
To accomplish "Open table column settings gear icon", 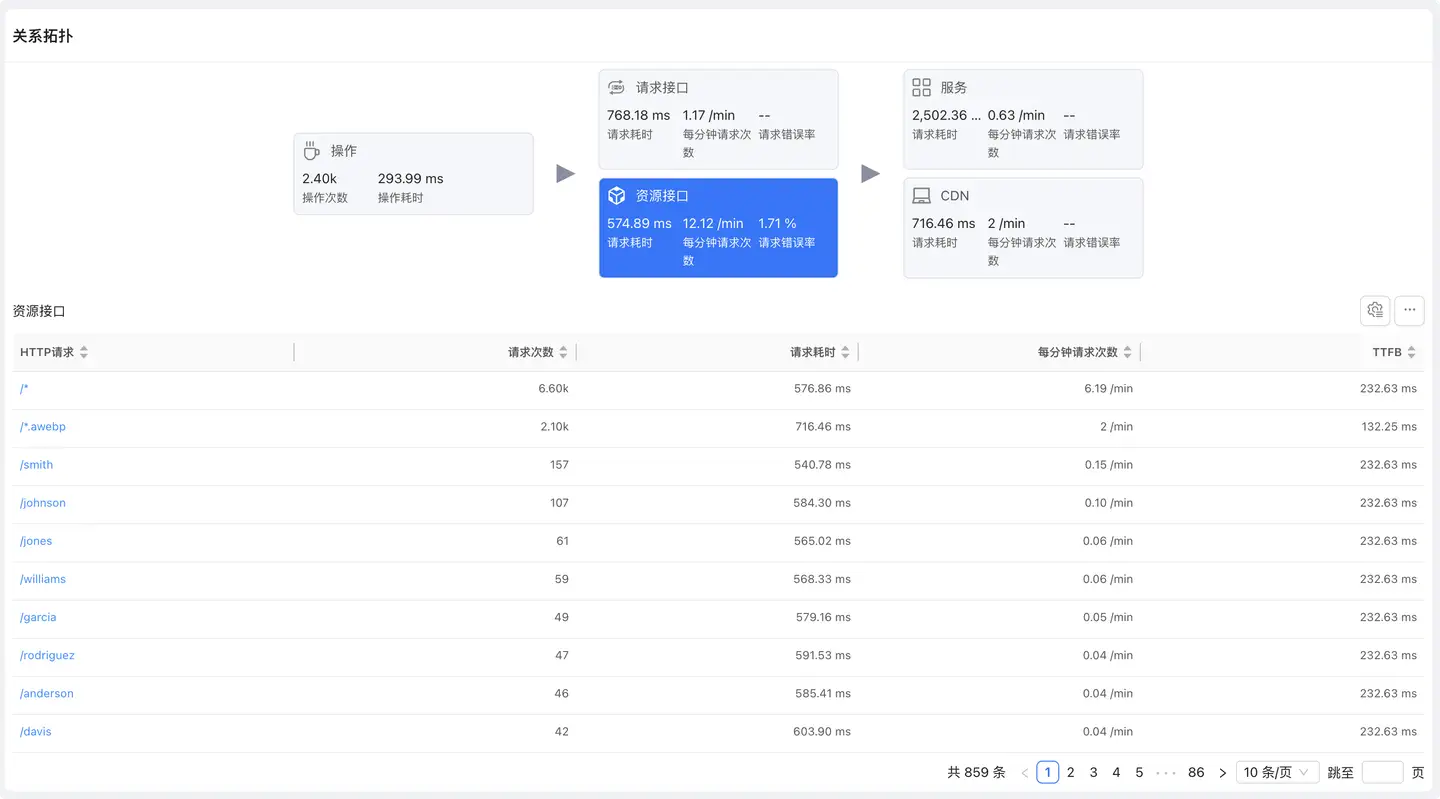I will pos(1375,311).
